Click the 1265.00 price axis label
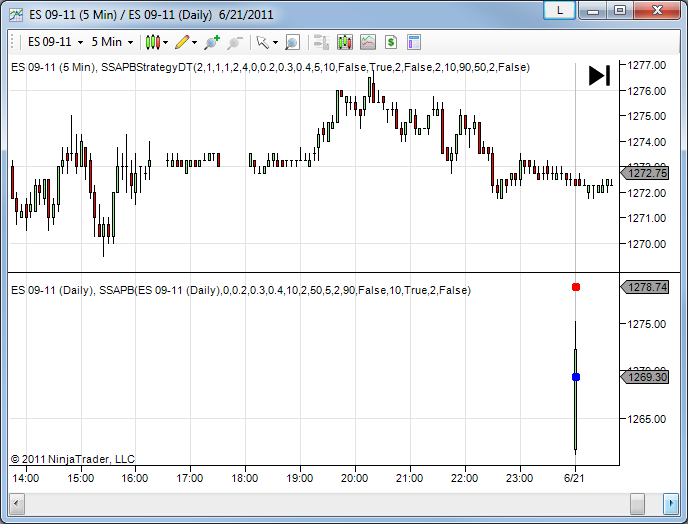 pos(647,419)
